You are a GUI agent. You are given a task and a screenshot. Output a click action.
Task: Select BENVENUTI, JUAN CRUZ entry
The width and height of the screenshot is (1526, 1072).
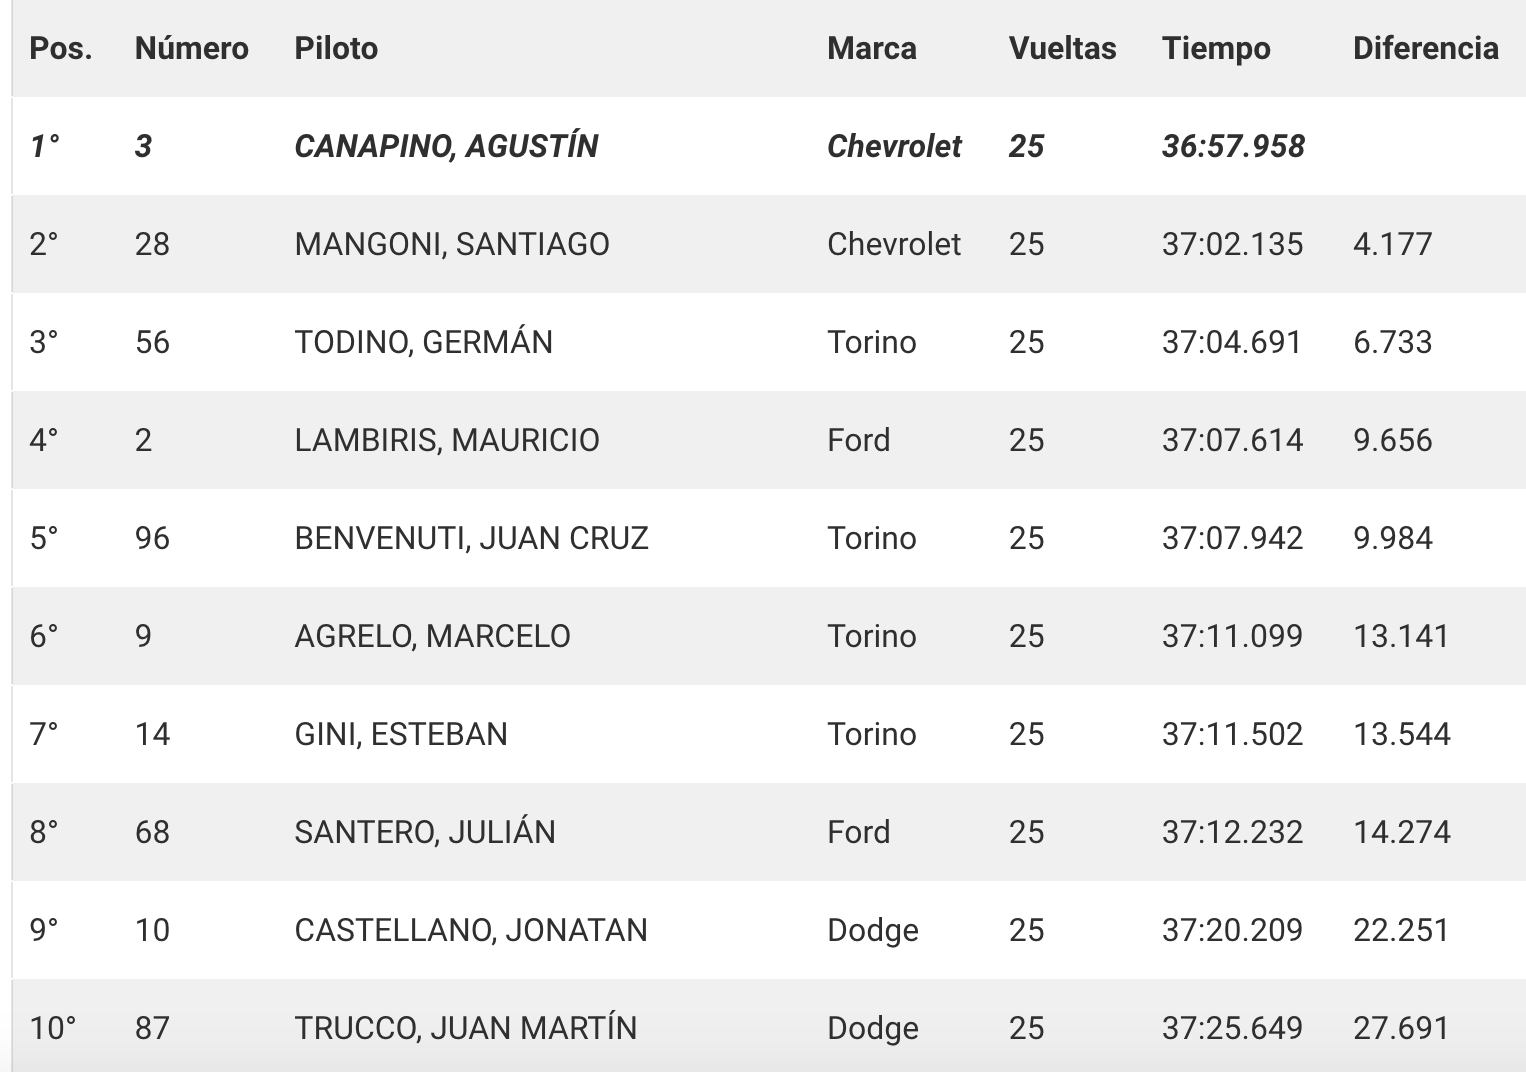471,538
